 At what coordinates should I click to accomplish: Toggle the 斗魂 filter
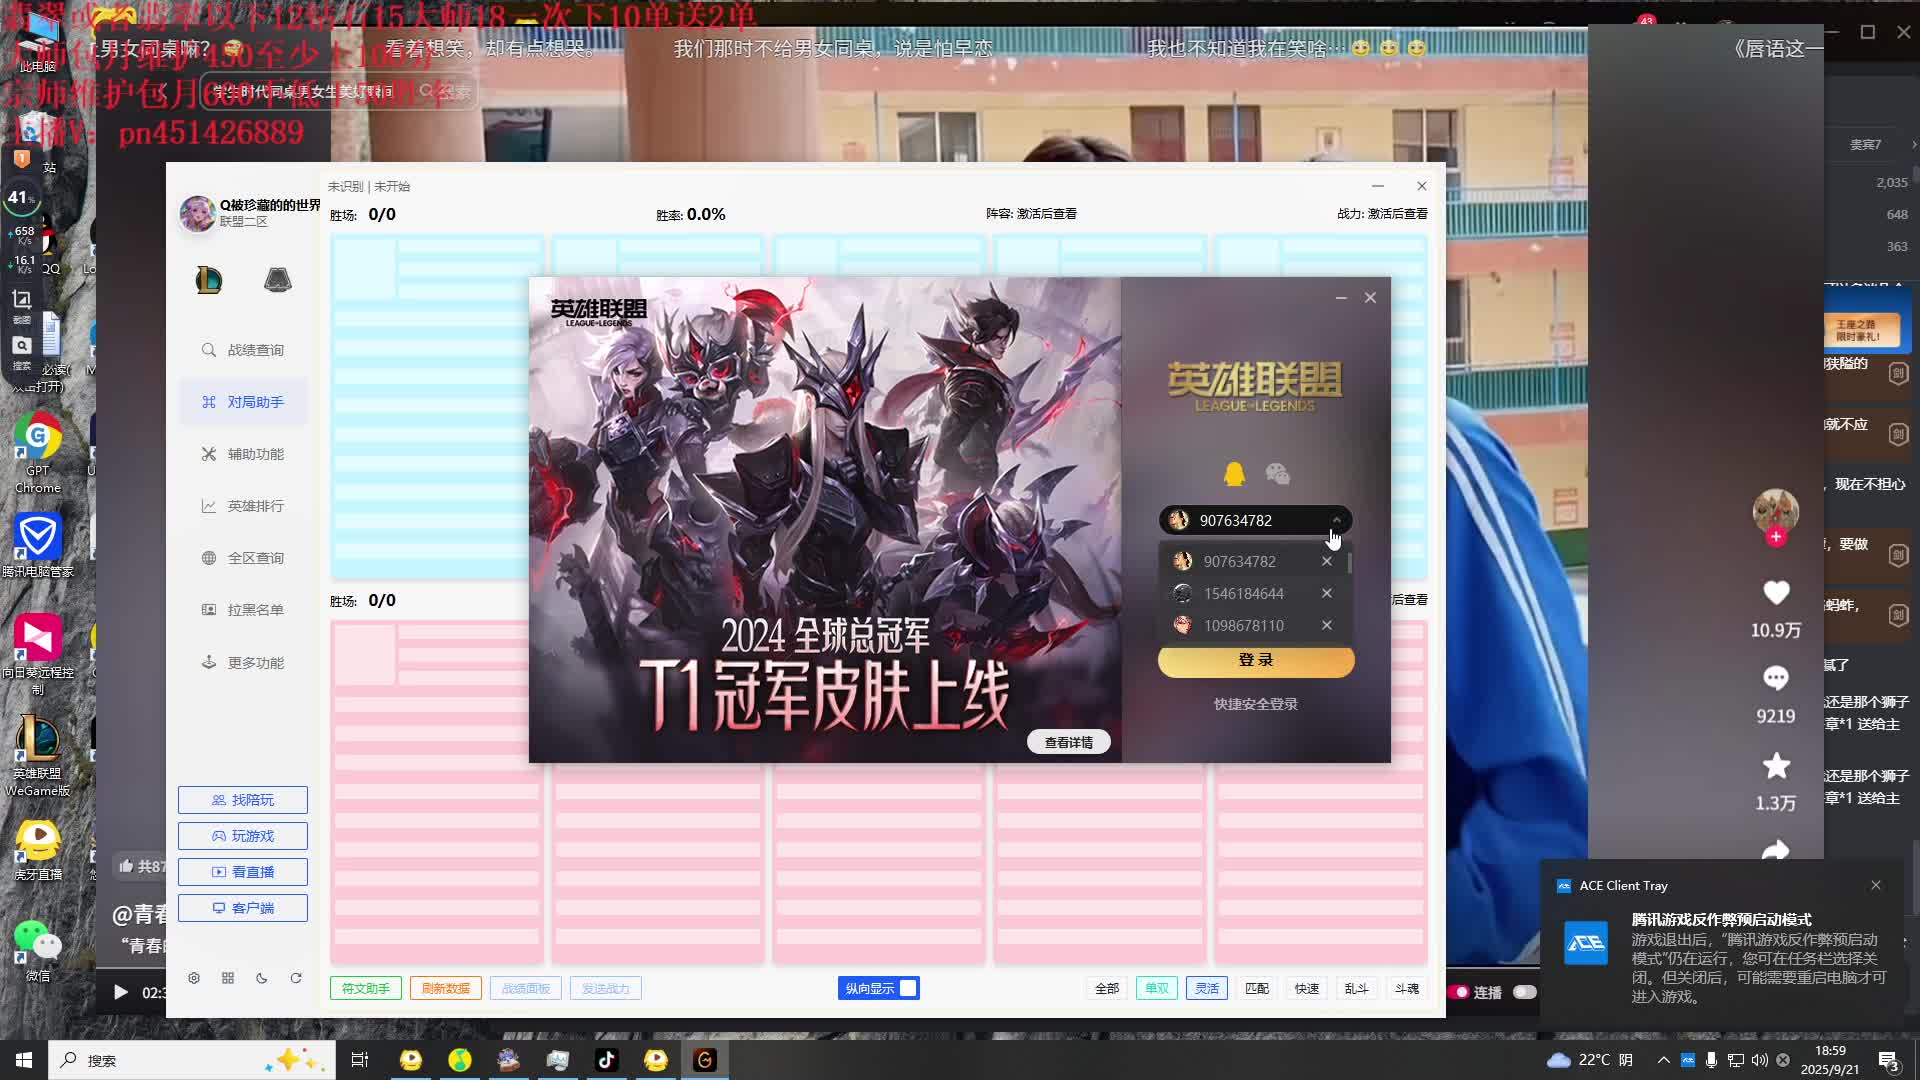(x=1407, y=988)
